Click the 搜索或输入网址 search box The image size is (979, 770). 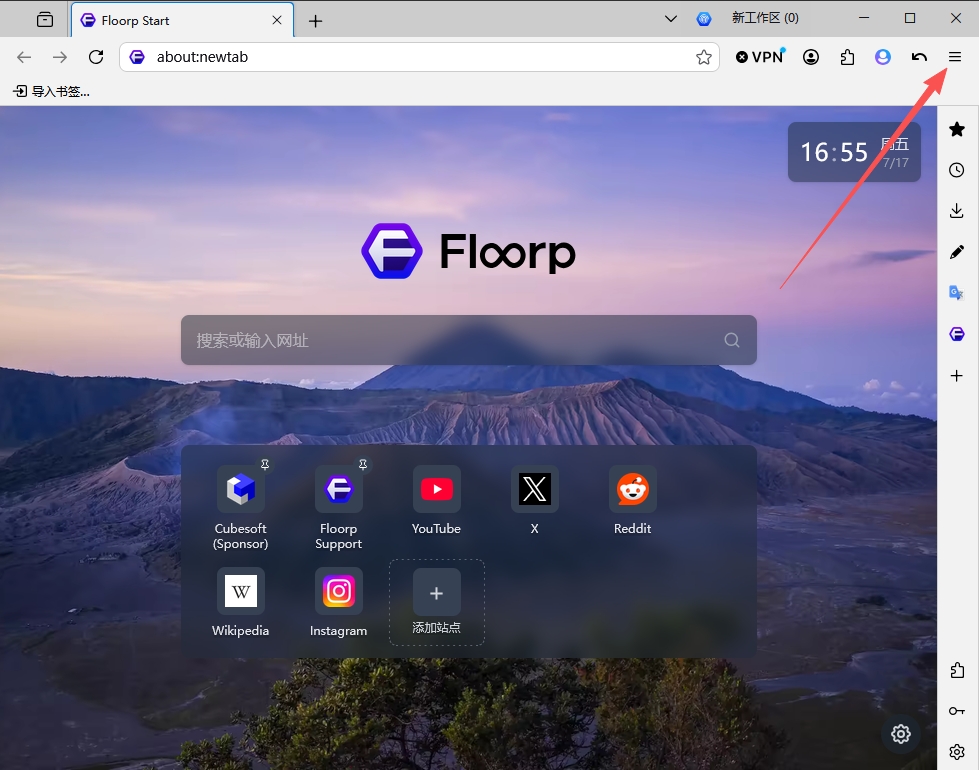tap(469, 340)
